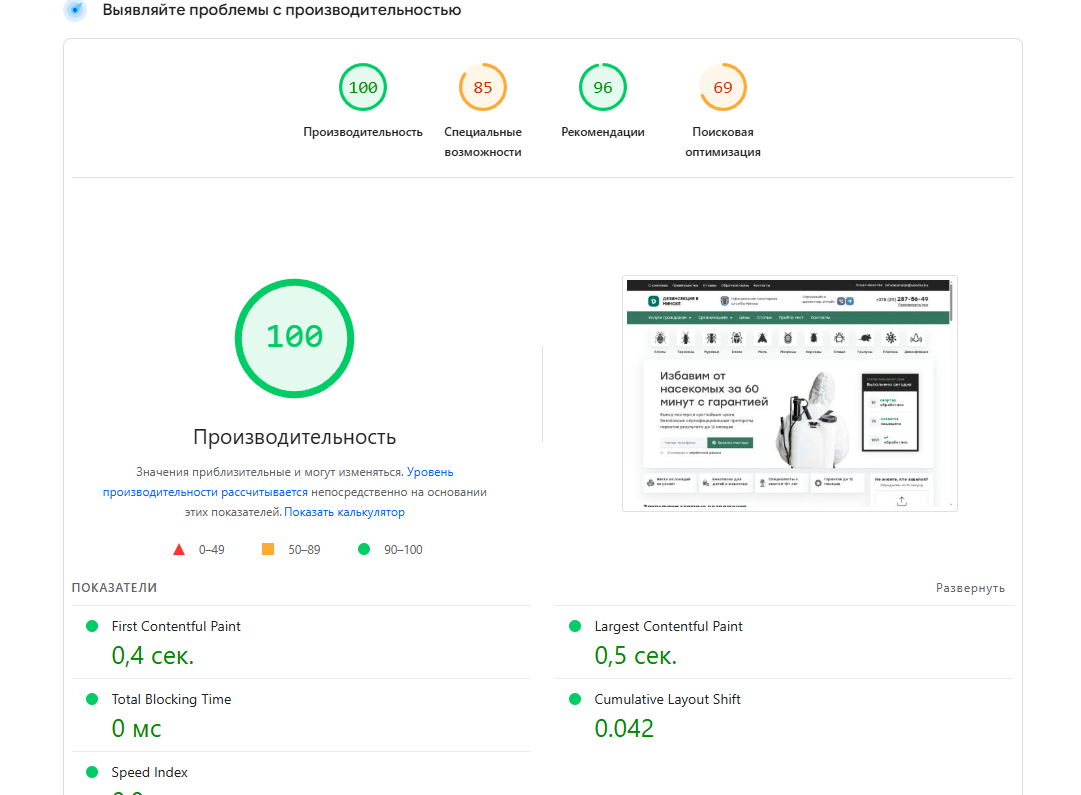Click the blue radar icon beside heading
The image size is (1081, 795).
(x=75, y=10)
